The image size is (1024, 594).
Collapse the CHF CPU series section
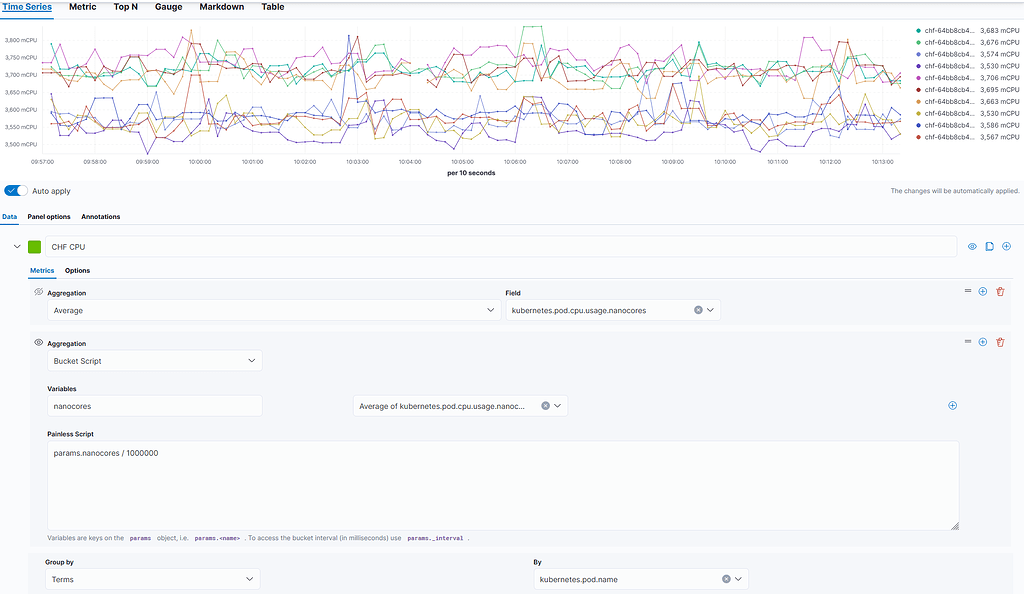point(17,247)
